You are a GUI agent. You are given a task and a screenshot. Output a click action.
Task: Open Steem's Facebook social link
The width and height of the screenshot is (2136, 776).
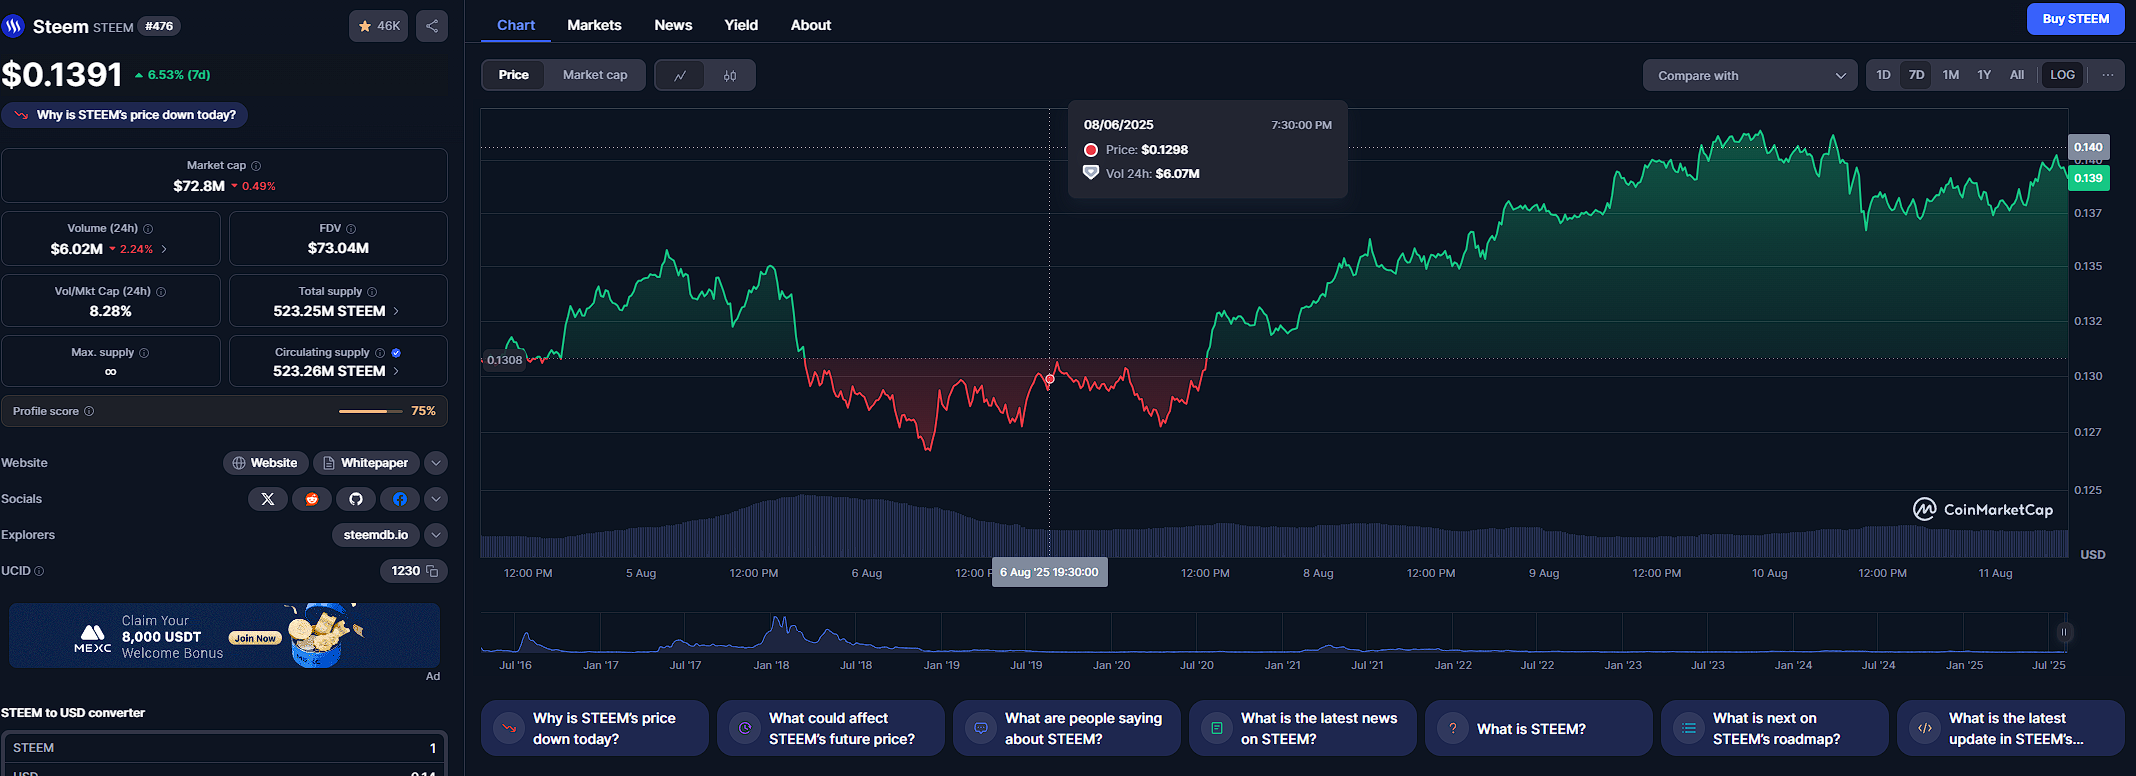tap(400, 499)
